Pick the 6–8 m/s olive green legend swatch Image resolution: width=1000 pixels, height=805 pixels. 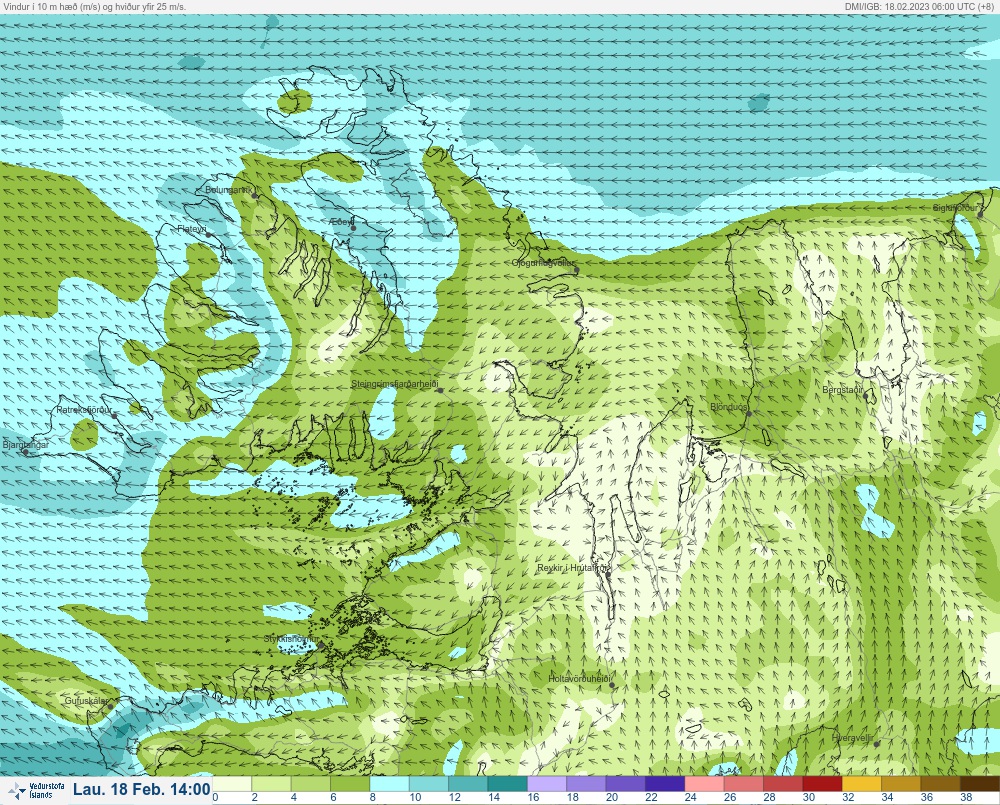[351, 784]
